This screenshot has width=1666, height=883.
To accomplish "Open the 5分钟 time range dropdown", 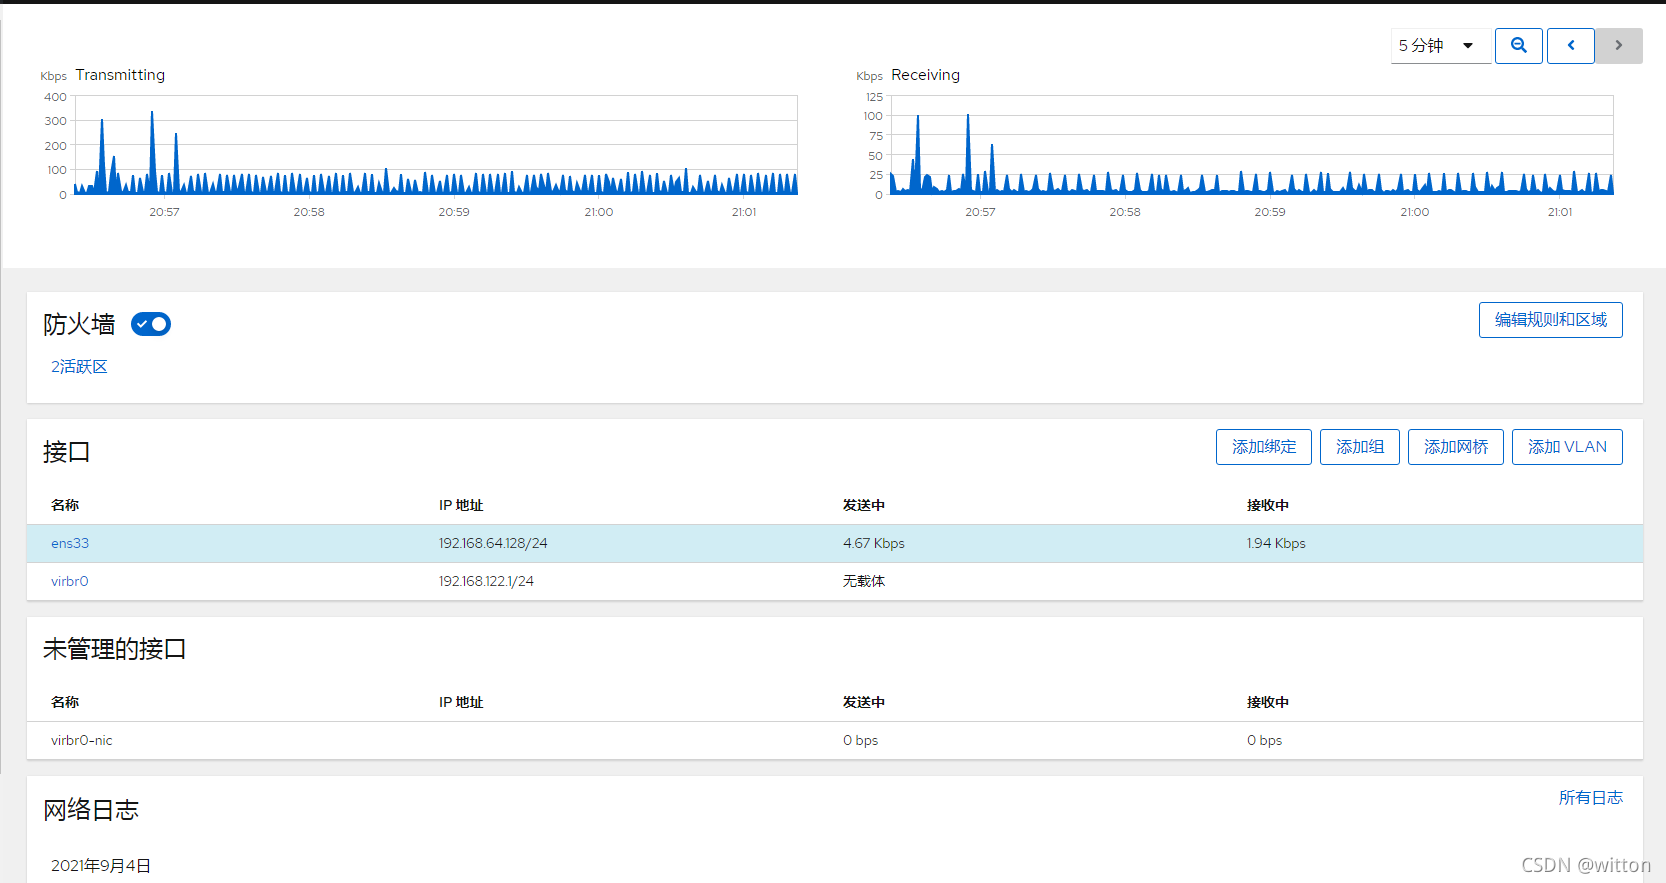I will click(x=1440, y=46).
